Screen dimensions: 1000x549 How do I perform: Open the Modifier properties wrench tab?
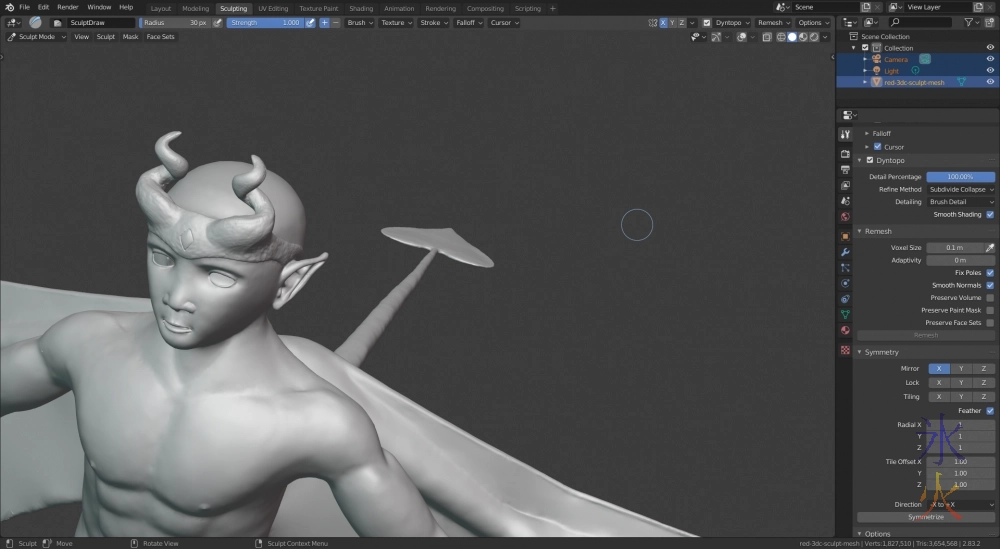point(845,252)
